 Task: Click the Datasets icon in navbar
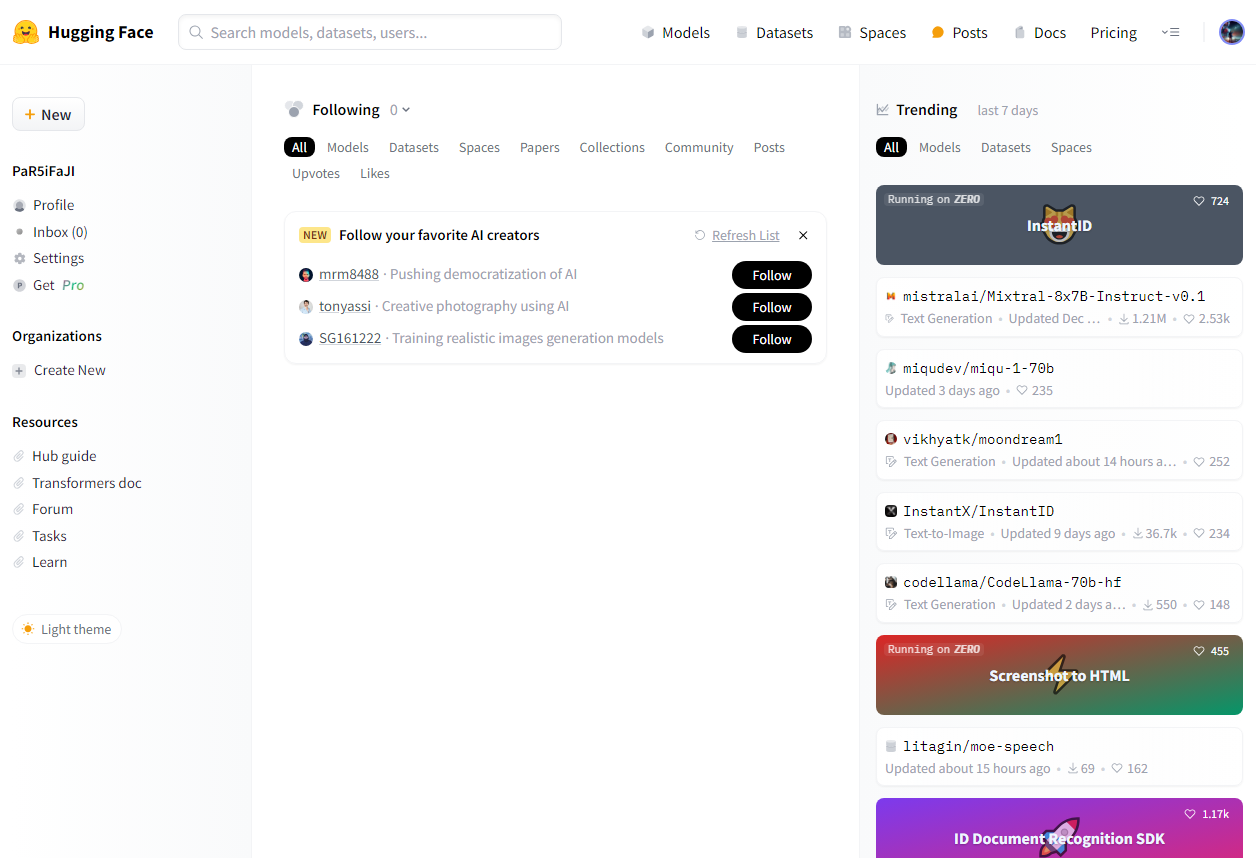[742, 33]
